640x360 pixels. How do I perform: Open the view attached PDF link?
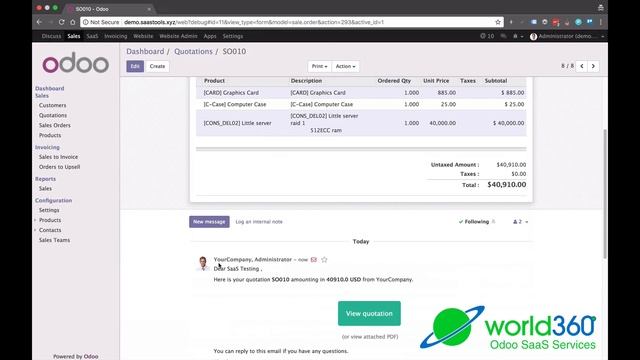pos(370,337)
